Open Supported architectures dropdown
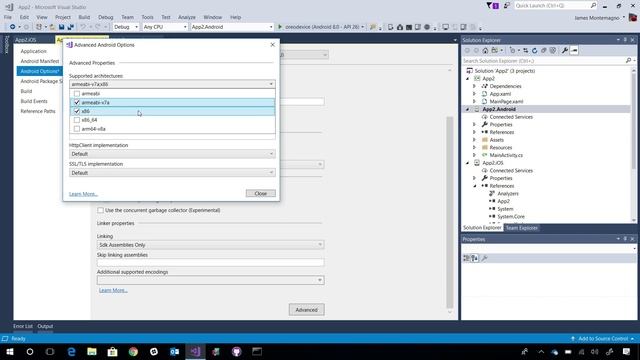This screenshot has width=640, height=360. pyautogui.click(x=172, y=84)
